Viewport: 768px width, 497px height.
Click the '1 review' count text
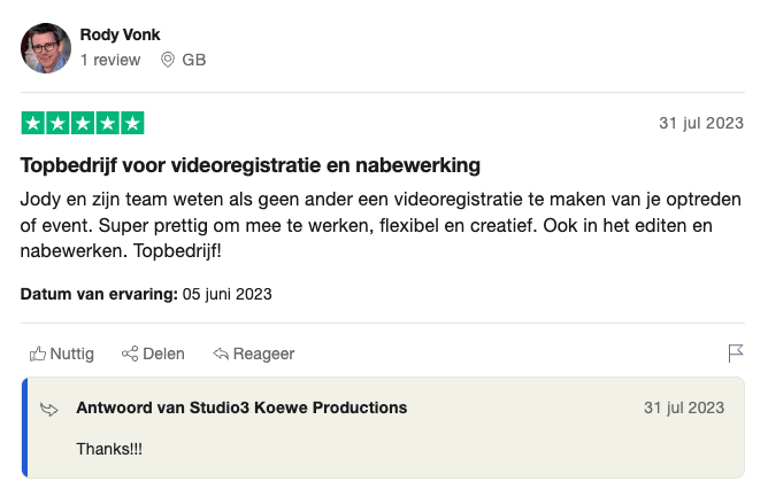click(x=110, y=60)
